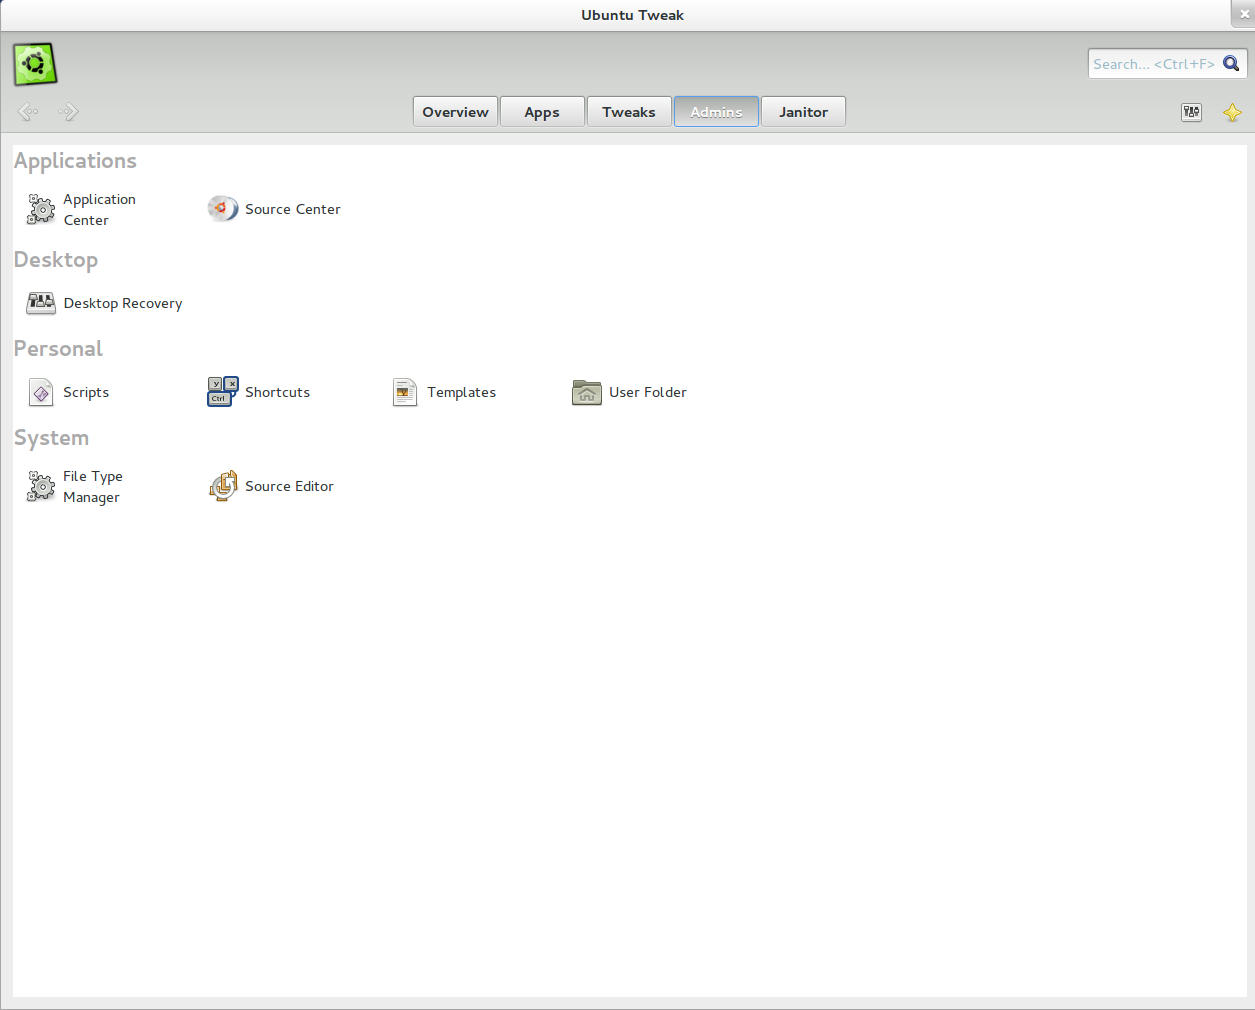Click the search magnifier icon
1255x1010 pixels.
1231,63
